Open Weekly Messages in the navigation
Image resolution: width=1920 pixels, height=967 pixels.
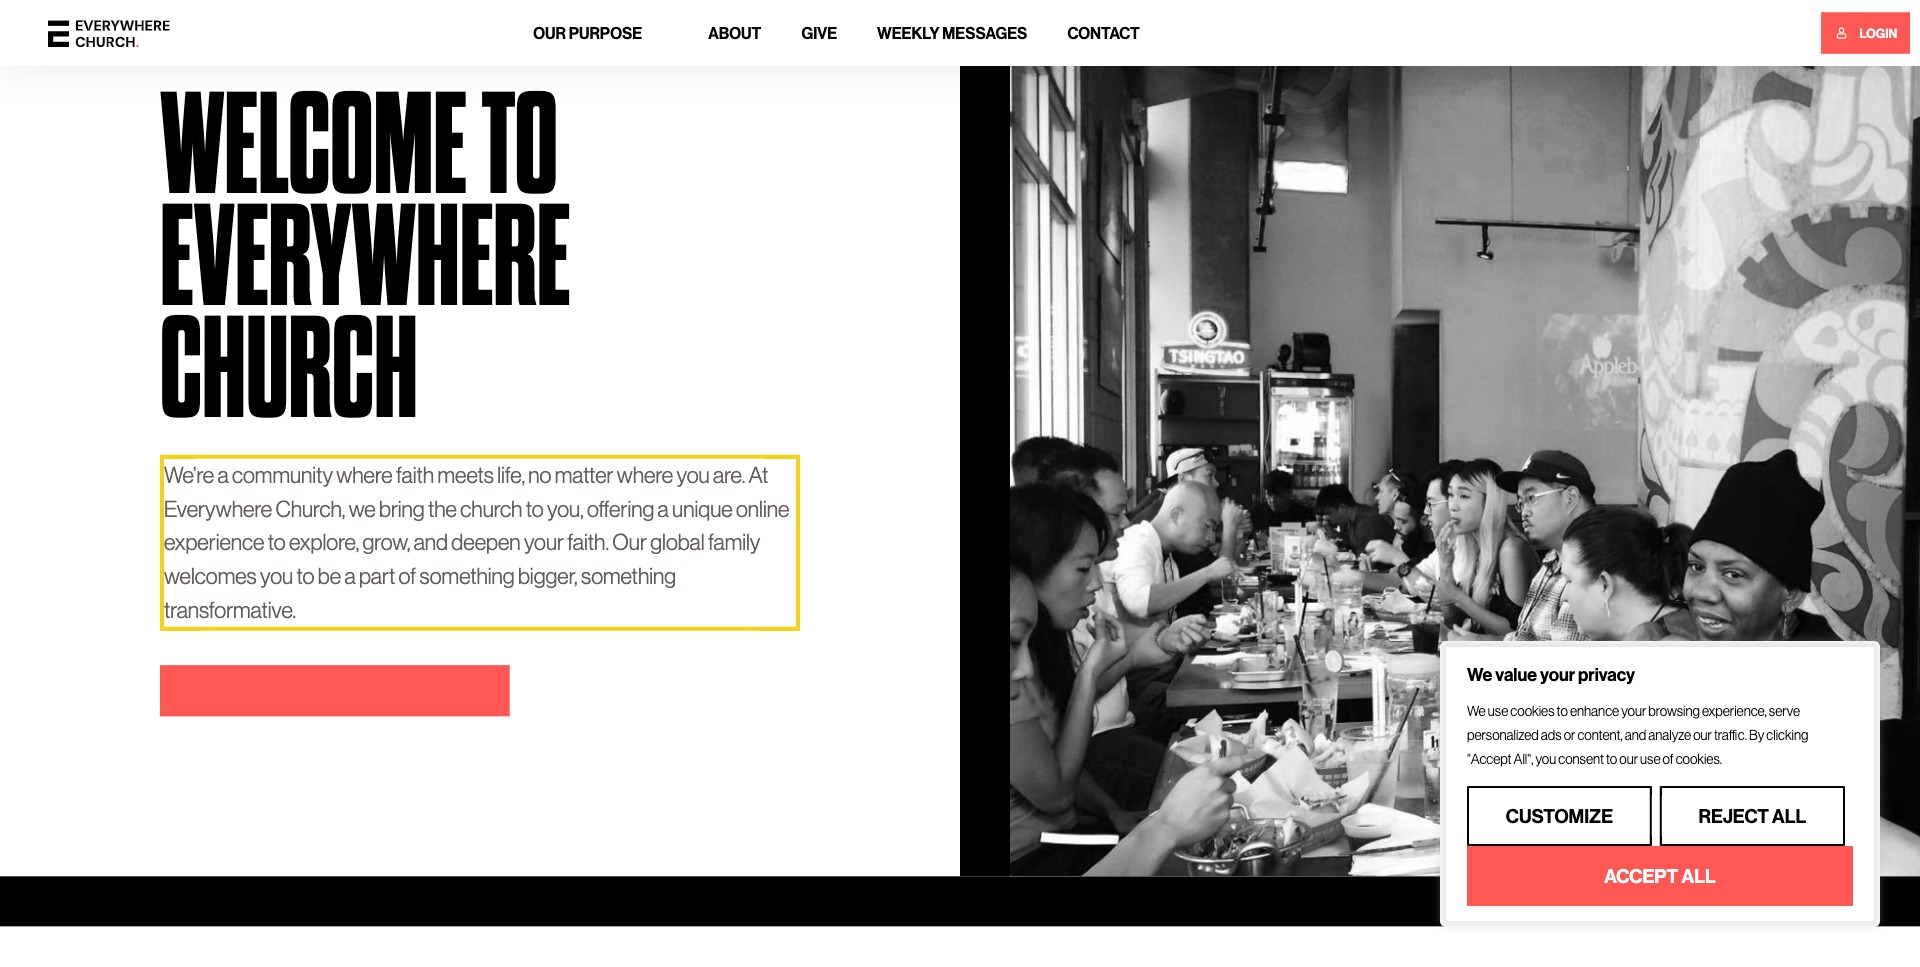click(x=951, y=33)
